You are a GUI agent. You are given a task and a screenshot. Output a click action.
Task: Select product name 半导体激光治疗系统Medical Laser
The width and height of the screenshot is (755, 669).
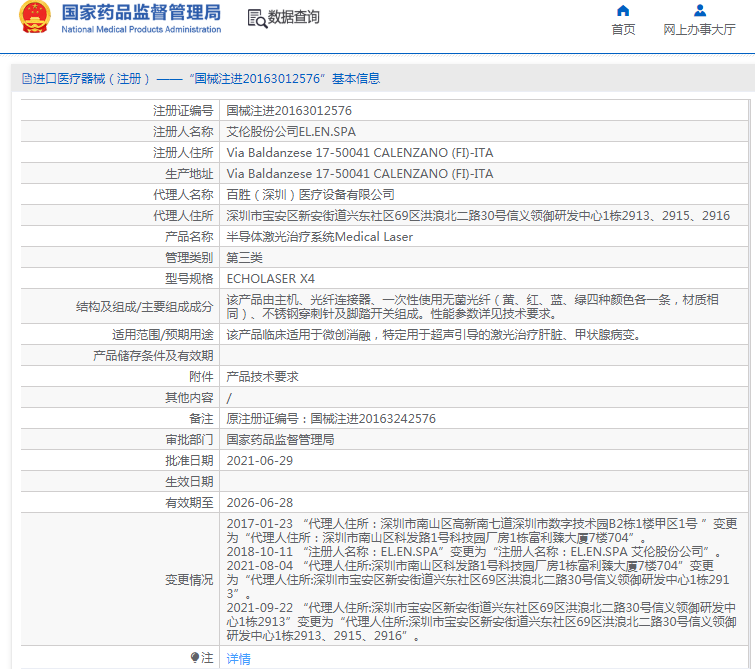tap(320, 236)
